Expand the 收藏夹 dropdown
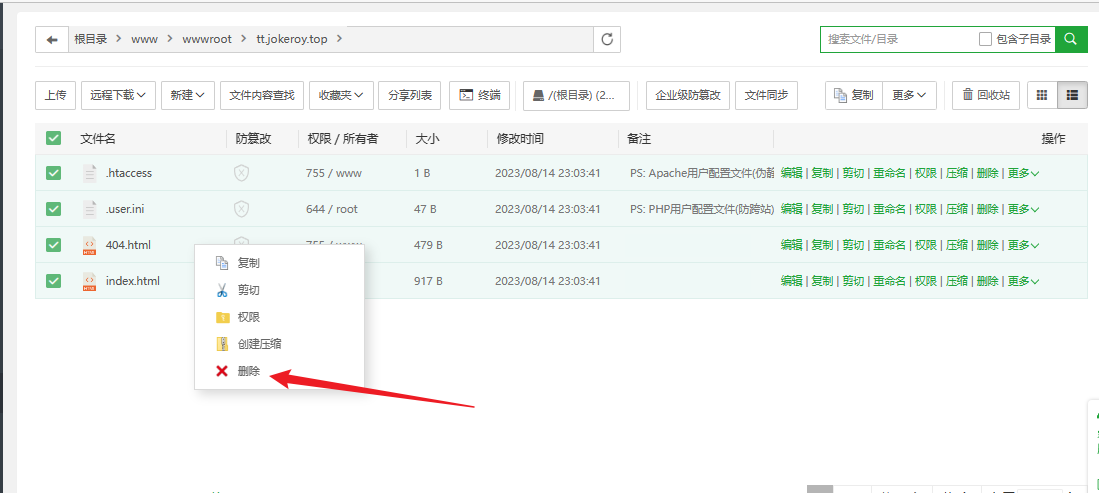 (341, 95)
